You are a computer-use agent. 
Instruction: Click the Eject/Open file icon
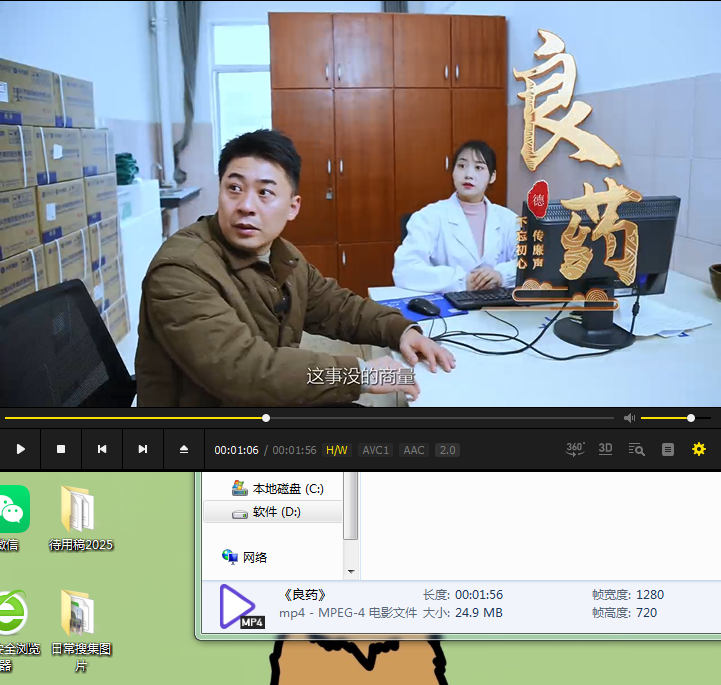click(184, 450)
